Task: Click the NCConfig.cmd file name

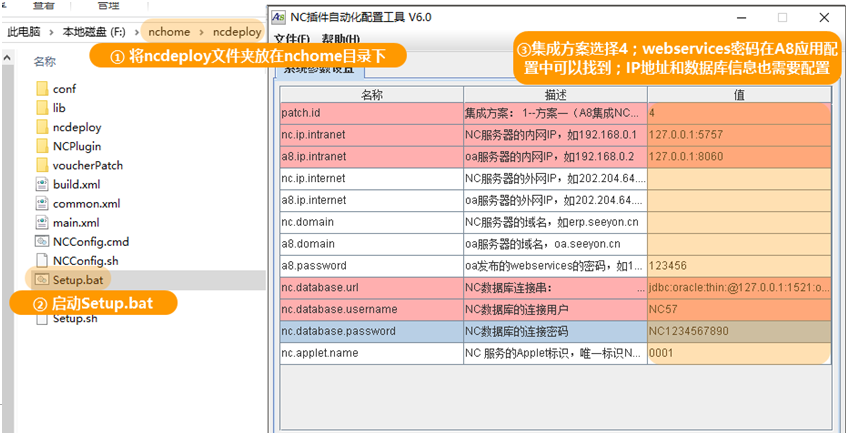Action: [91, 242]
